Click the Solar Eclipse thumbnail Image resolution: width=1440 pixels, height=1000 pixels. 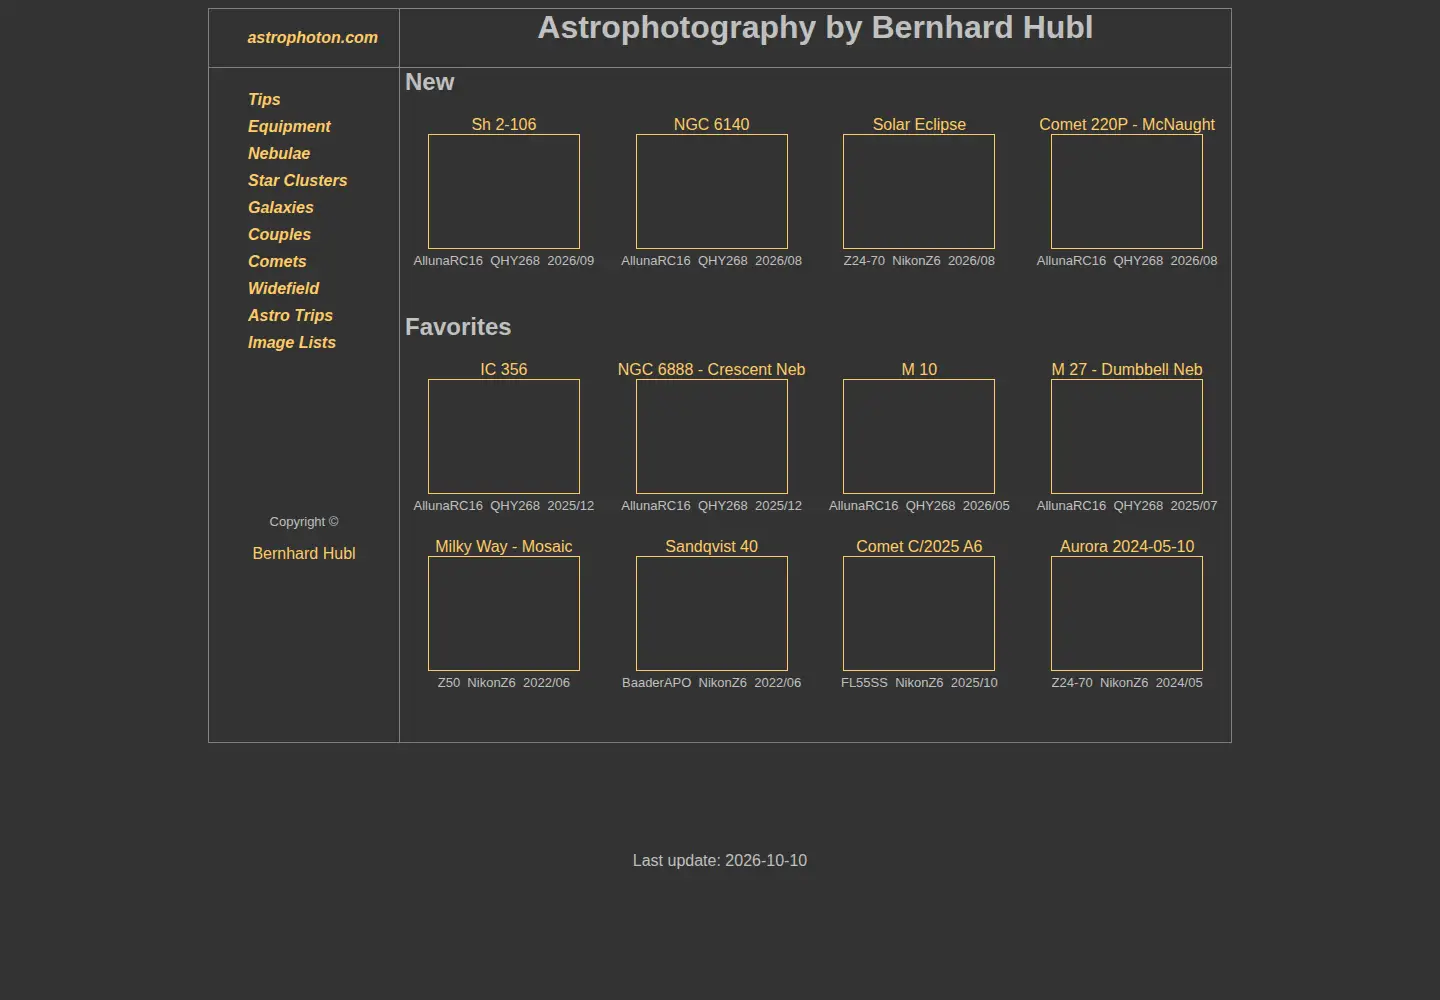(919, 191)
